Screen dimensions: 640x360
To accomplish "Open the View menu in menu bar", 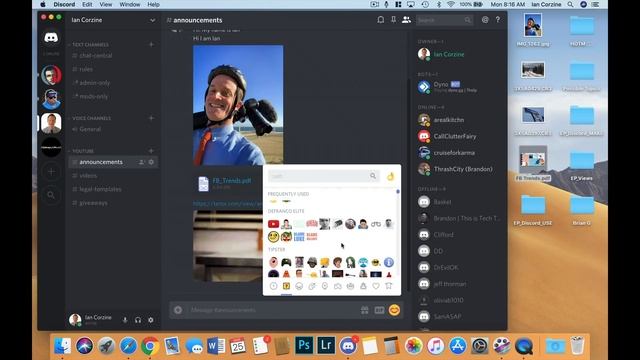I will pyautogui.click(x=106, y=4).
